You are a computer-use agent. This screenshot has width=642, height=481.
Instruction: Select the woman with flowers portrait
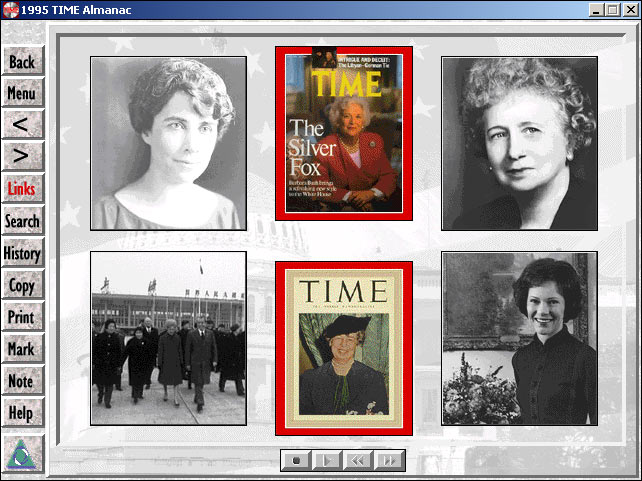(519, 338)
